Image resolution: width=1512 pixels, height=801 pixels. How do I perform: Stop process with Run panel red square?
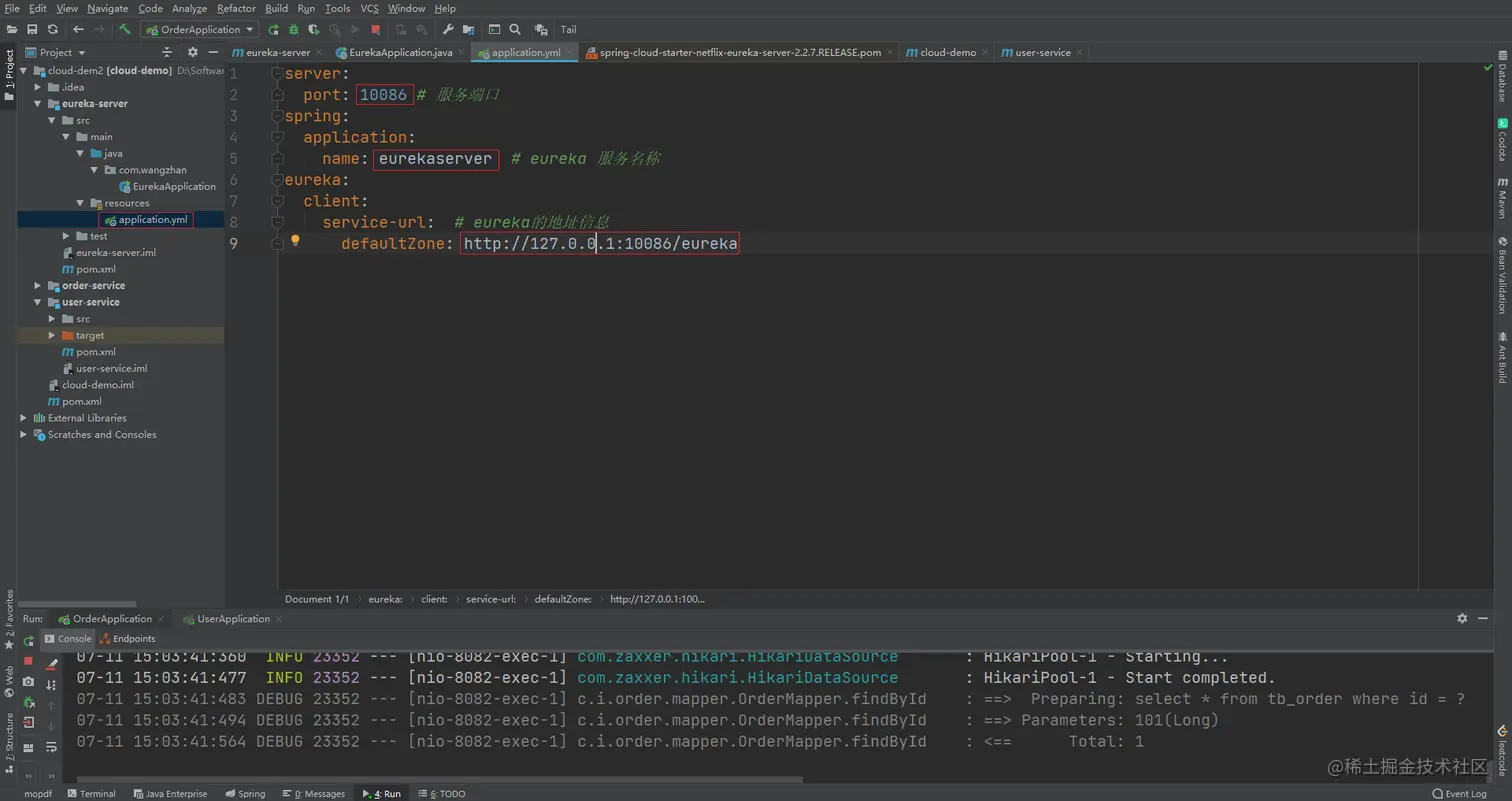click(x=28, y=661)
